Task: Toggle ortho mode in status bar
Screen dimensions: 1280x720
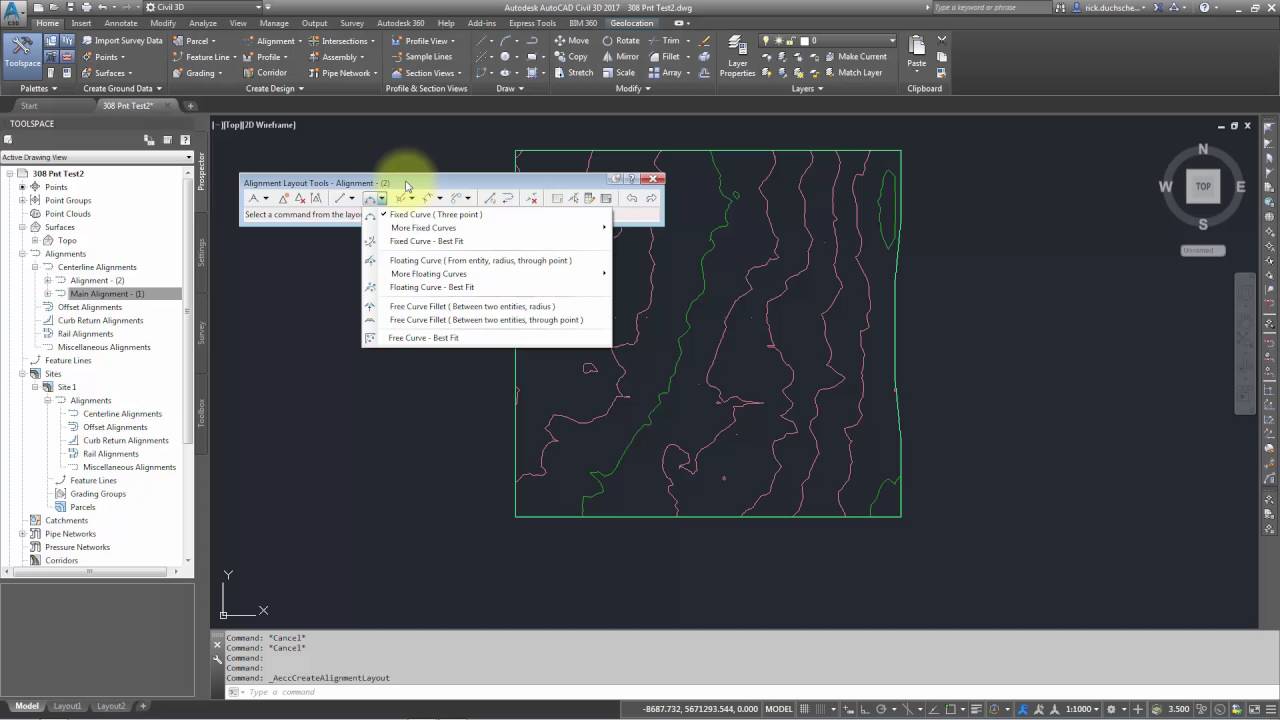Action: (865, 708)
